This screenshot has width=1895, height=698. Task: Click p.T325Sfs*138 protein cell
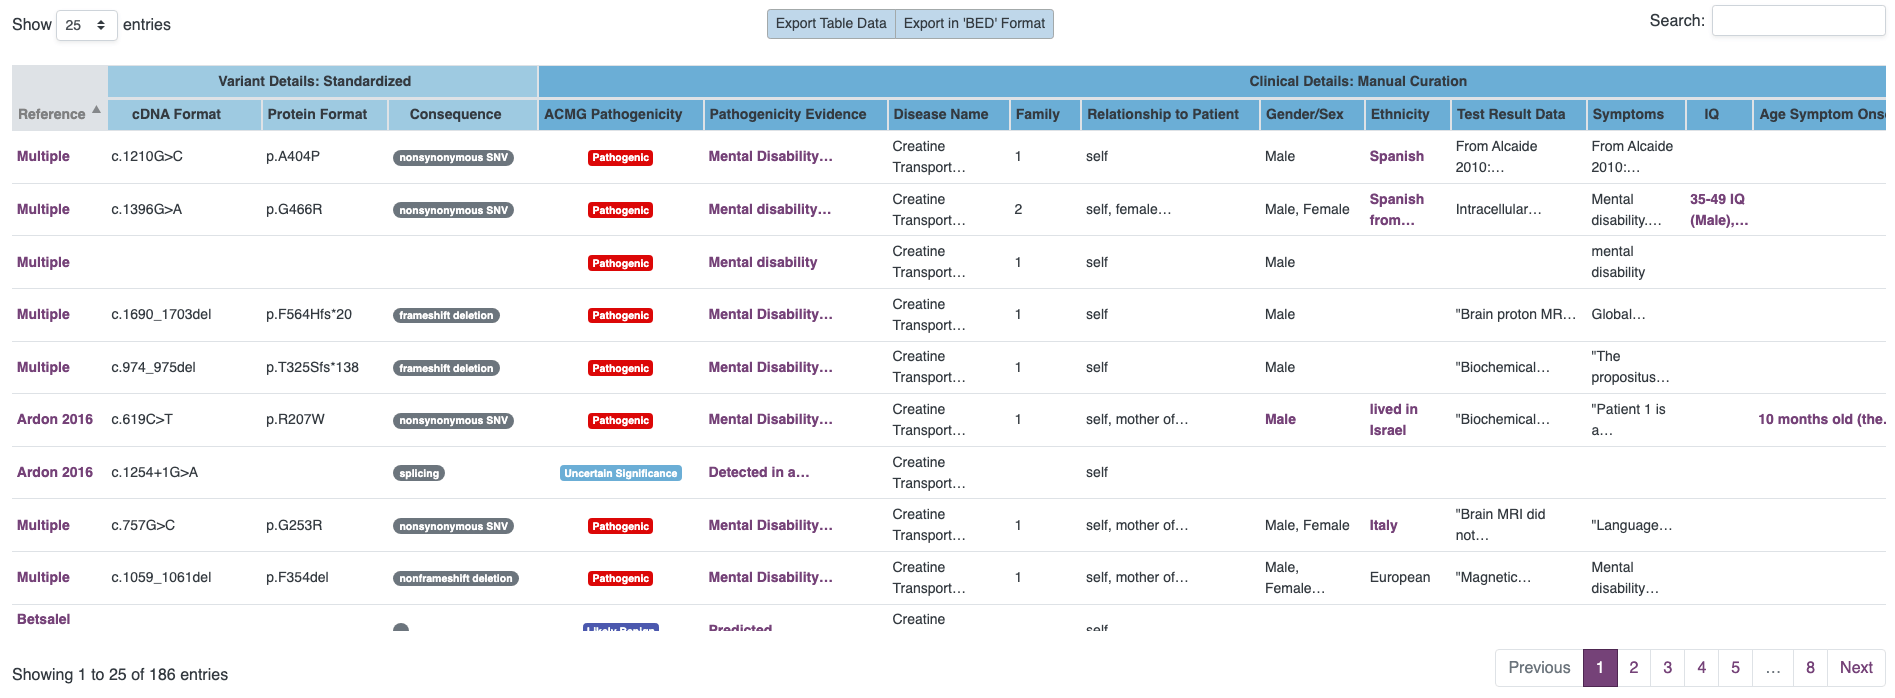[312, 367]
